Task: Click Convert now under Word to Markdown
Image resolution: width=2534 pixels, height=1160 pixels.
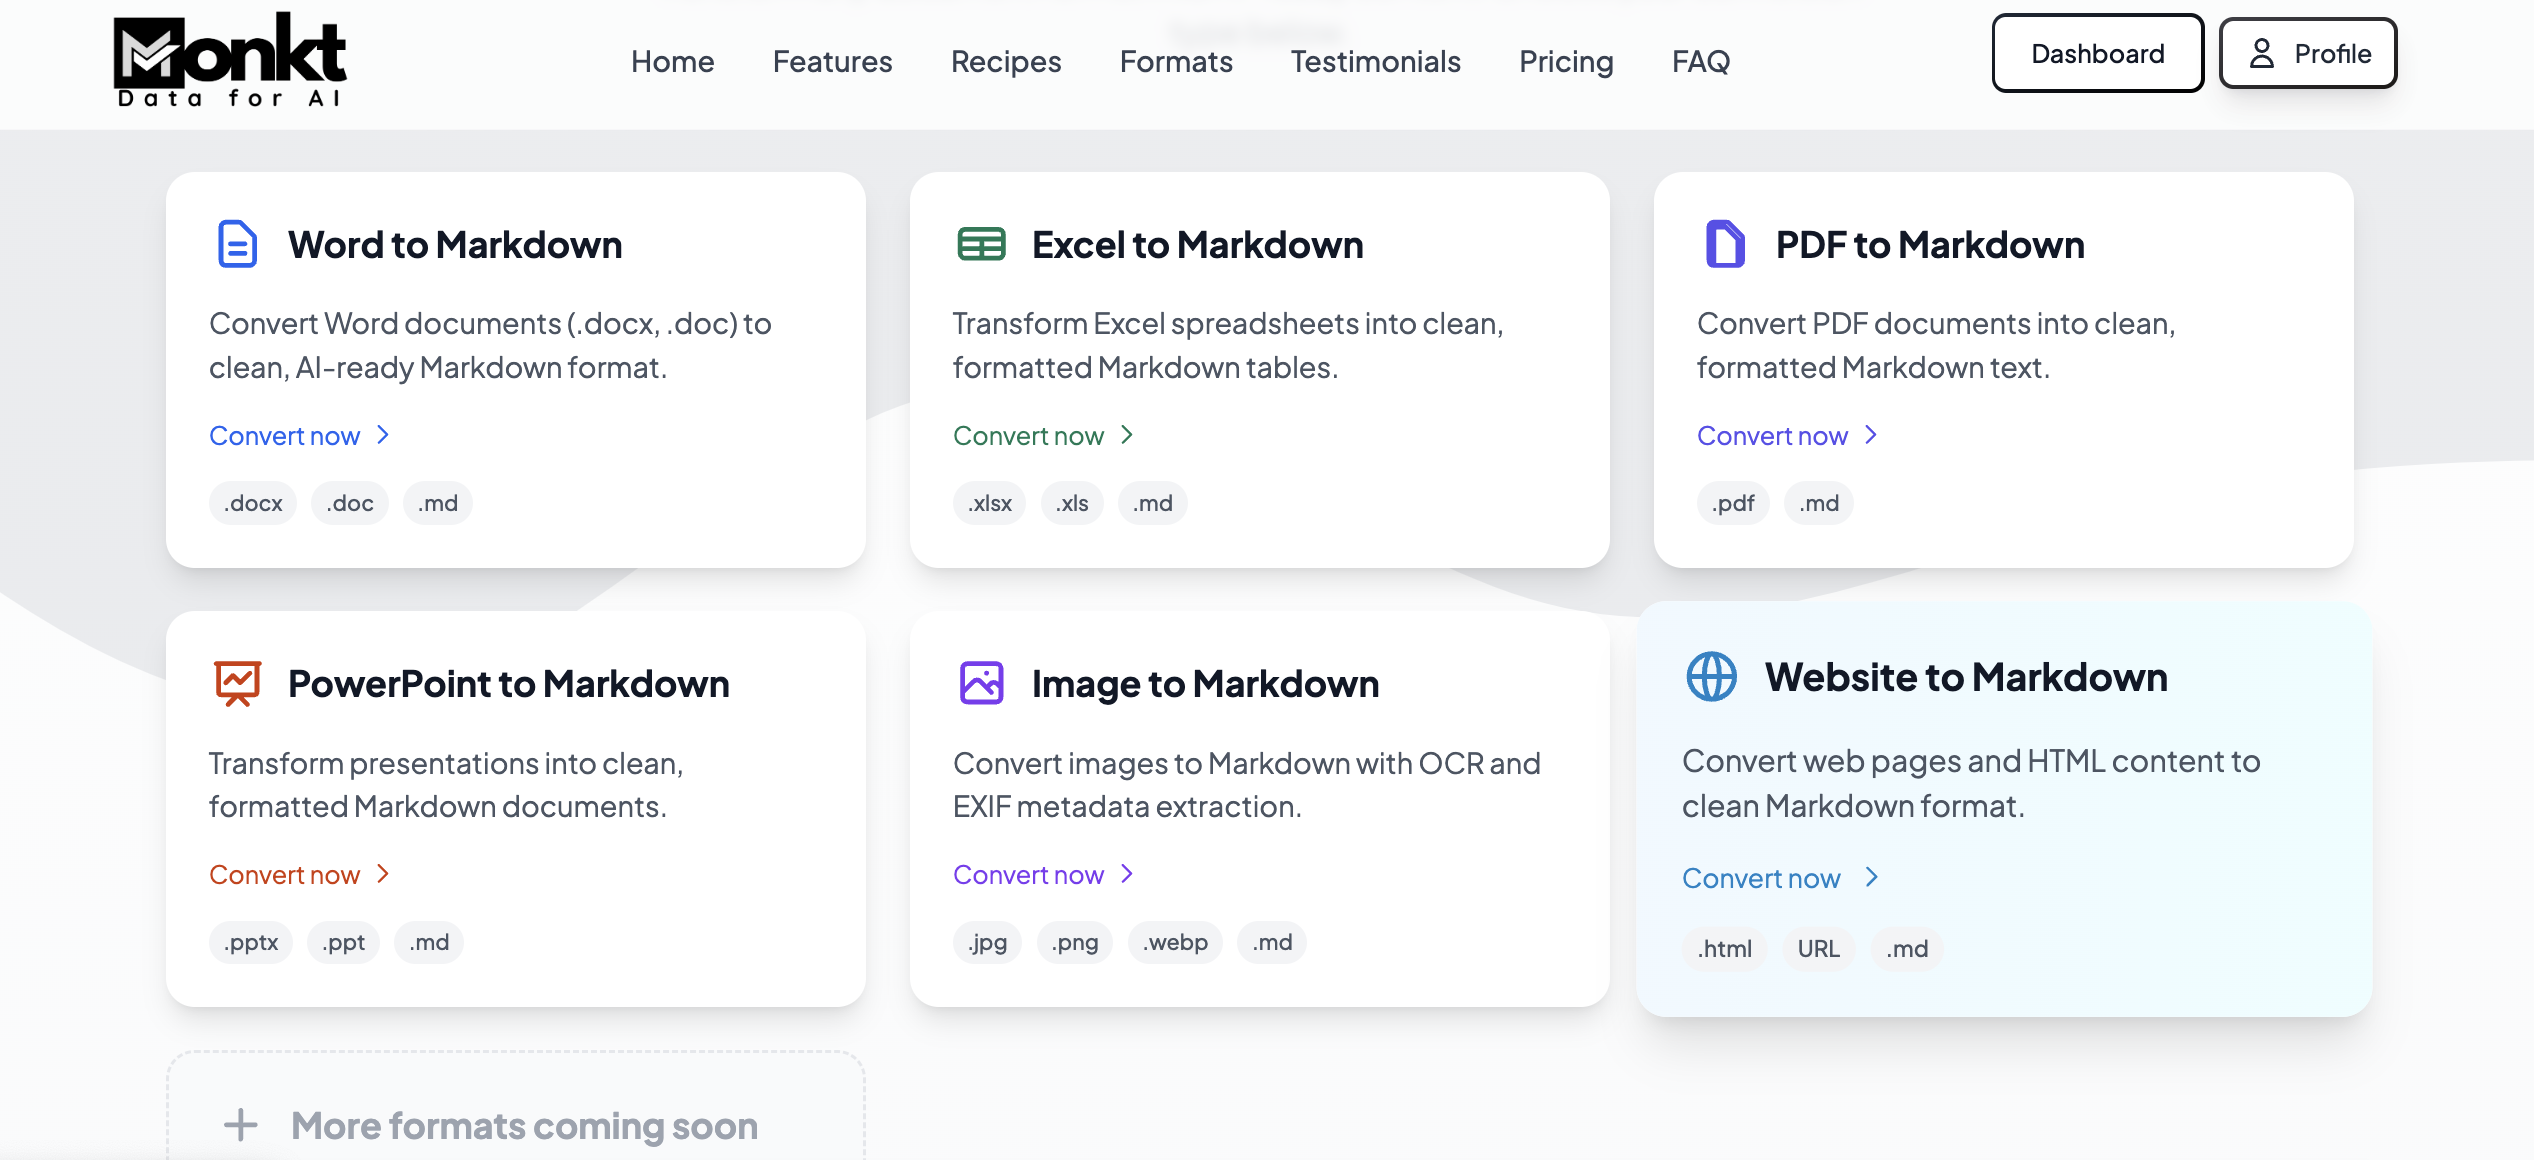Action: [x=285, y=436]
